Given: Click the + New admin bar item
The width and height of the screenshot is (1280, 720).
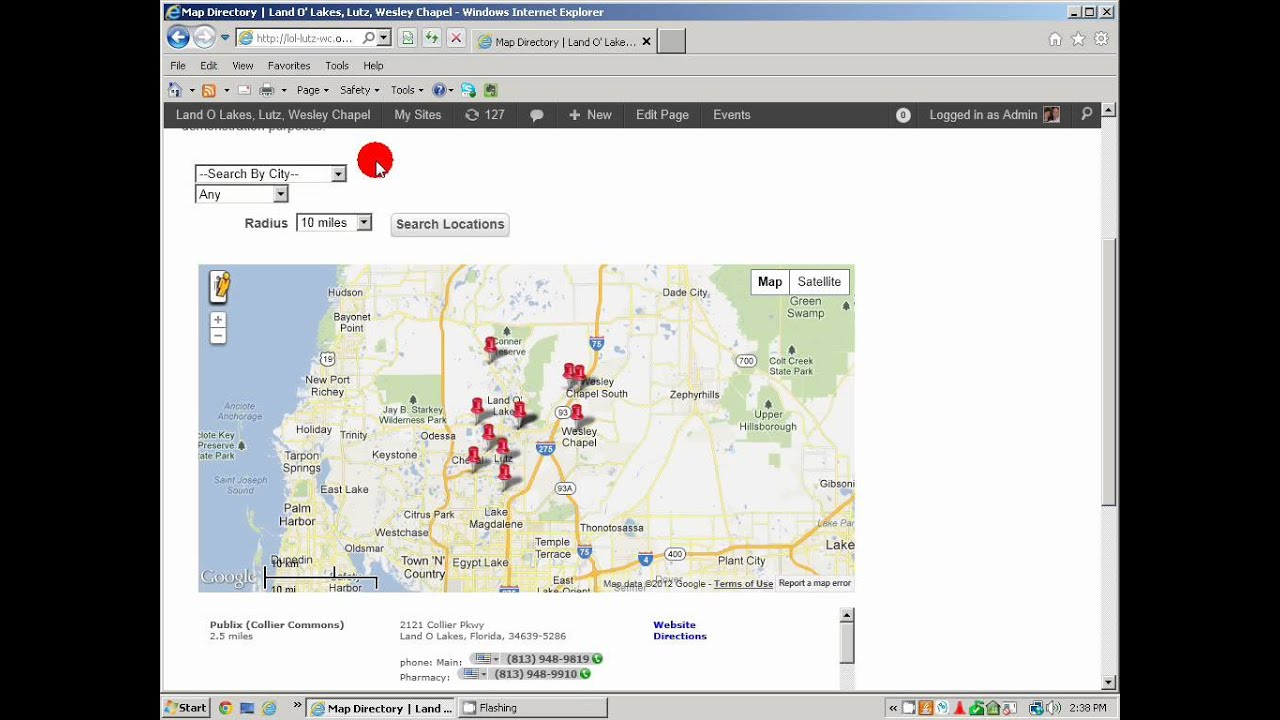Looking at the screenshot, I should [590, 115].
